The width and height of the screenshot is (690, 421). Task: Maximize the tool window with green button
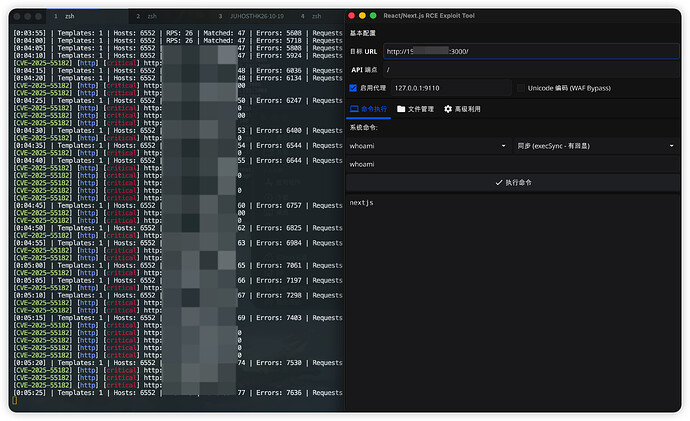click(x=374, y=16)
